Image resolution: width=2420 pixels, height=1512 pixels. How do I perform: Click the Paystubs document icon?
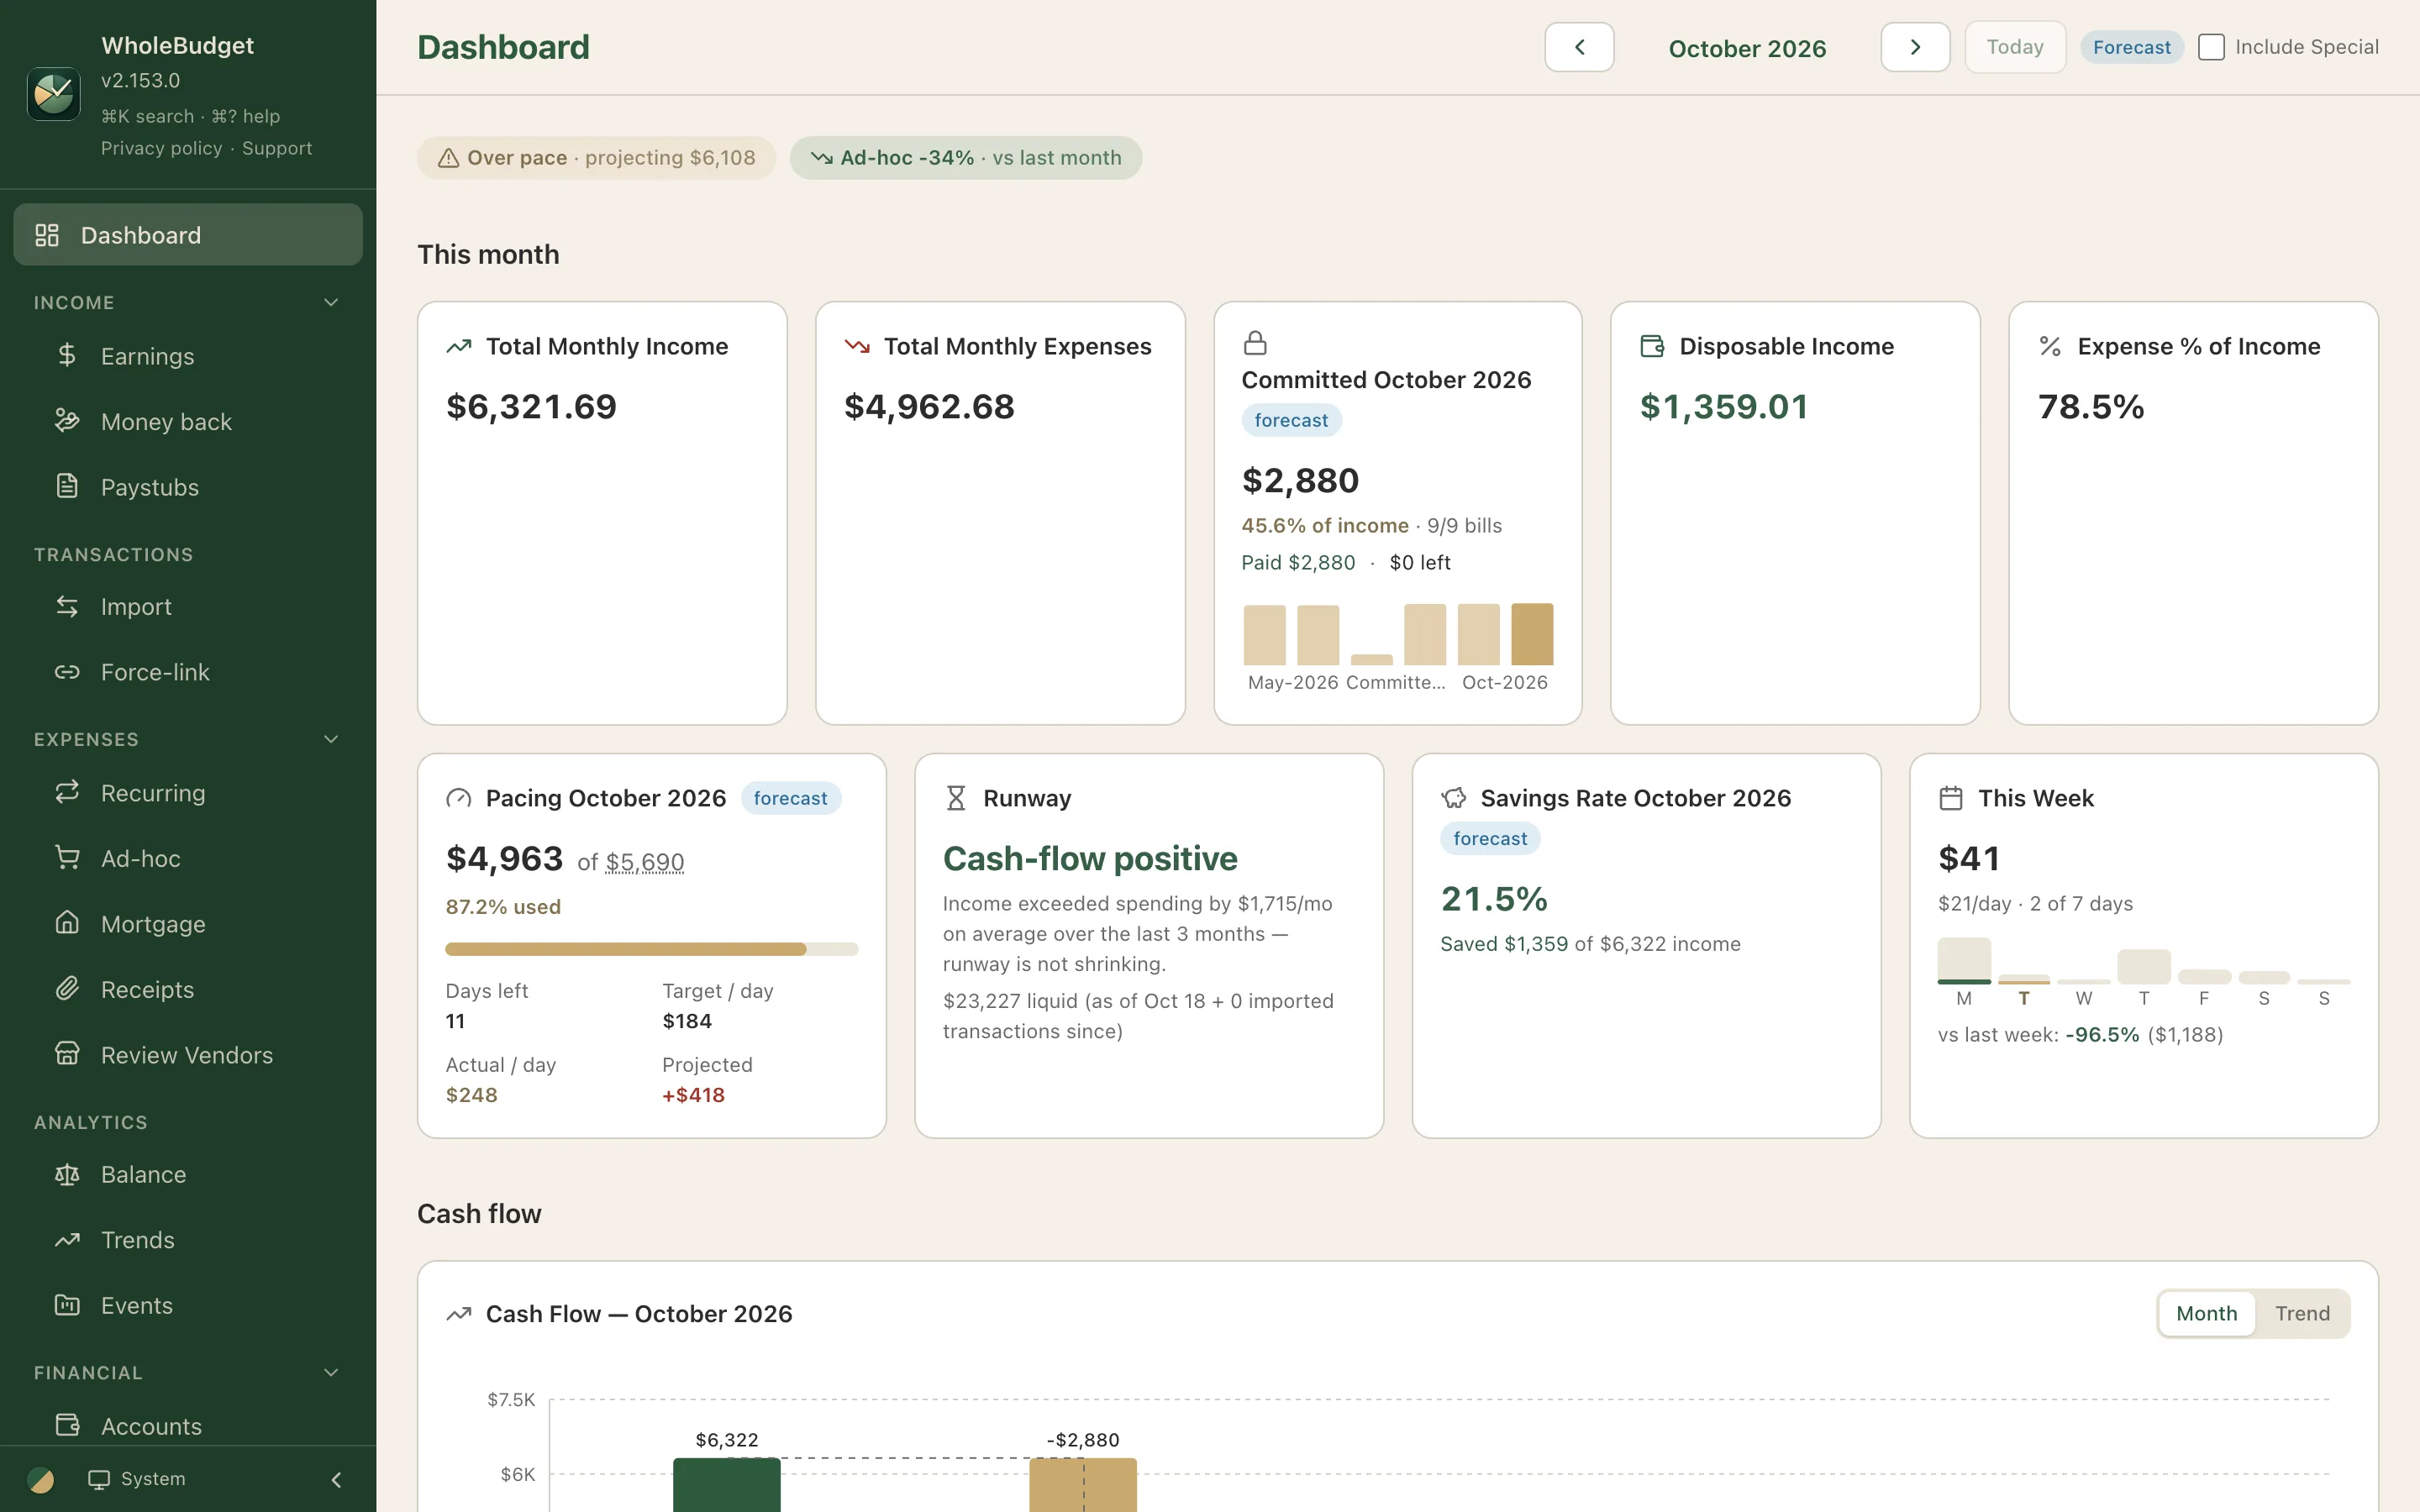tap(67, 486)
